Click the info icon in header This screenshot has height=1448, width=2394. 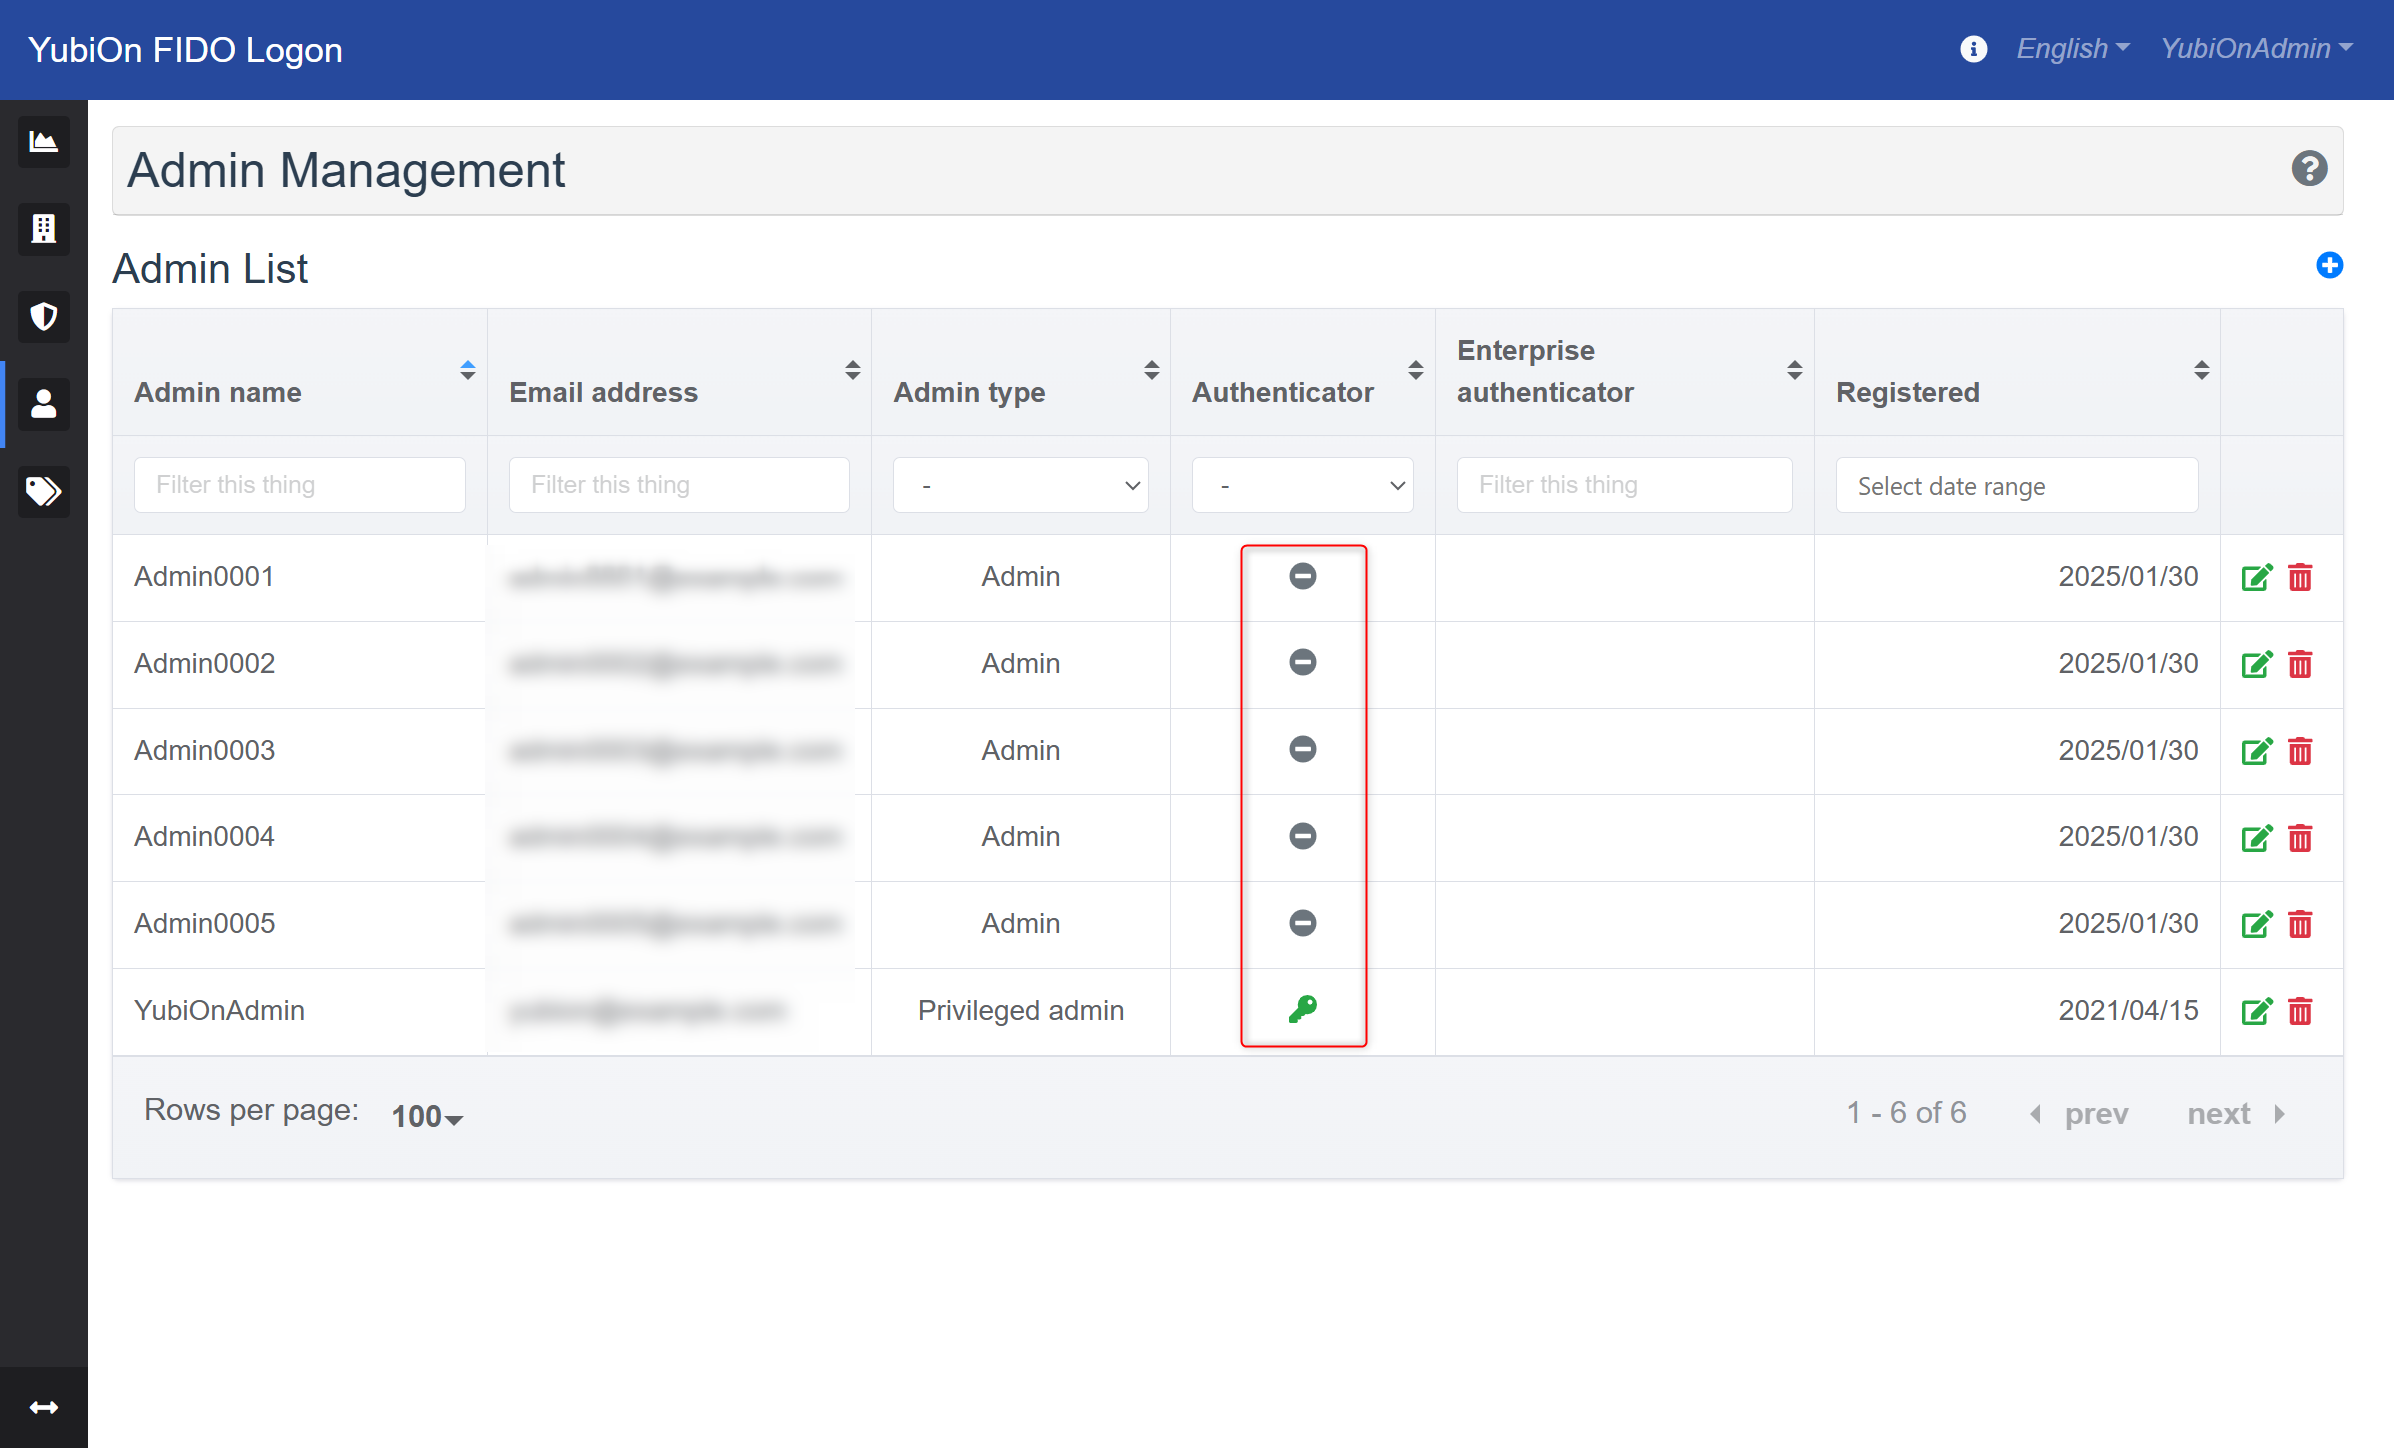coord(1973,49)
